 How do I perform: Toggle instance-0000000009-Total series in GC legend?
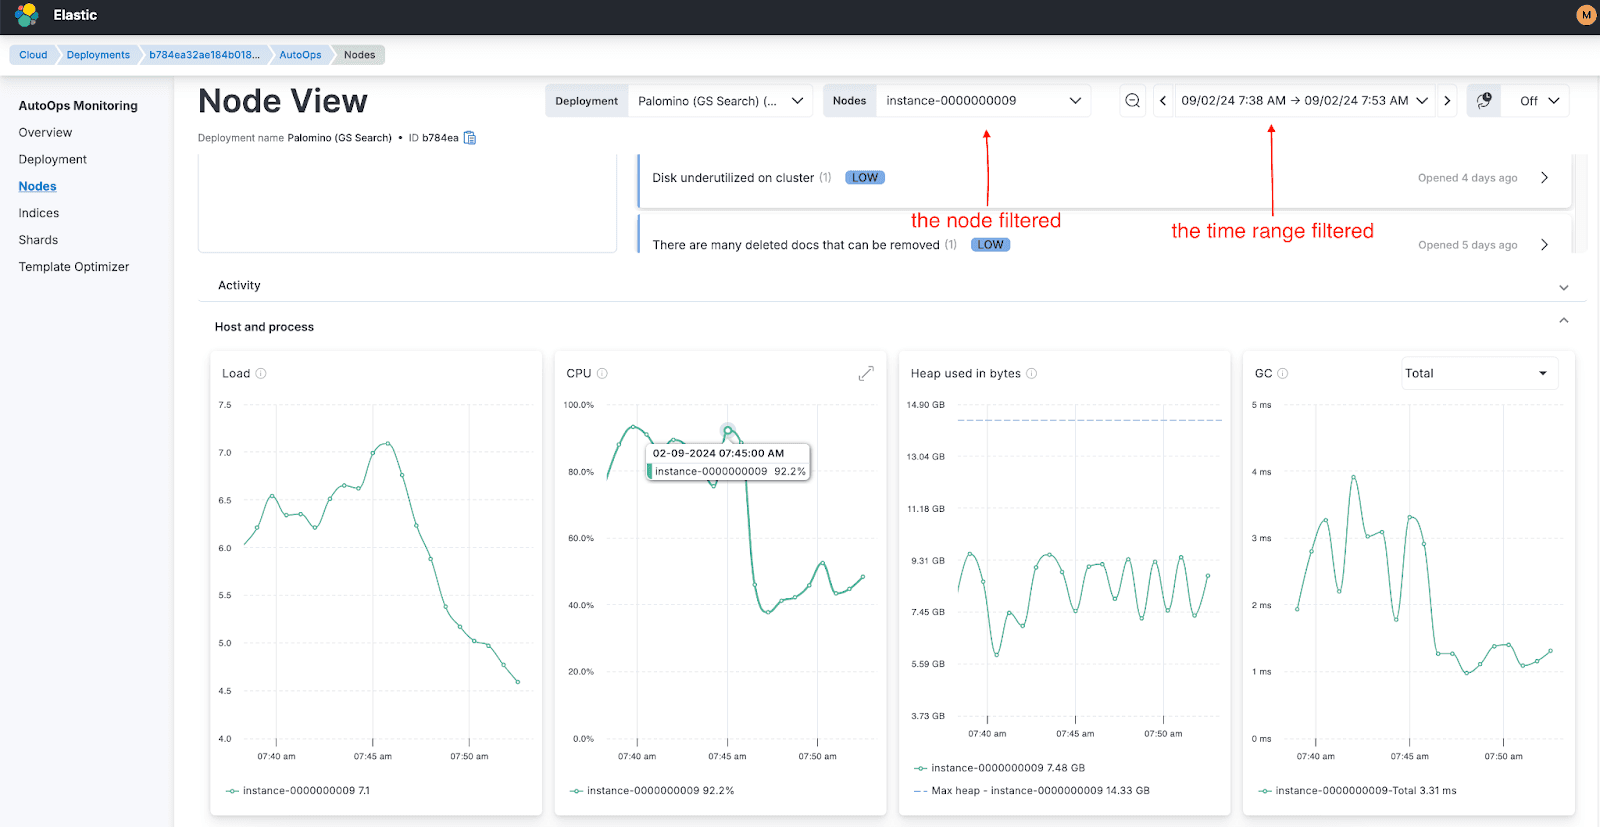click(x=1357, y=791)
